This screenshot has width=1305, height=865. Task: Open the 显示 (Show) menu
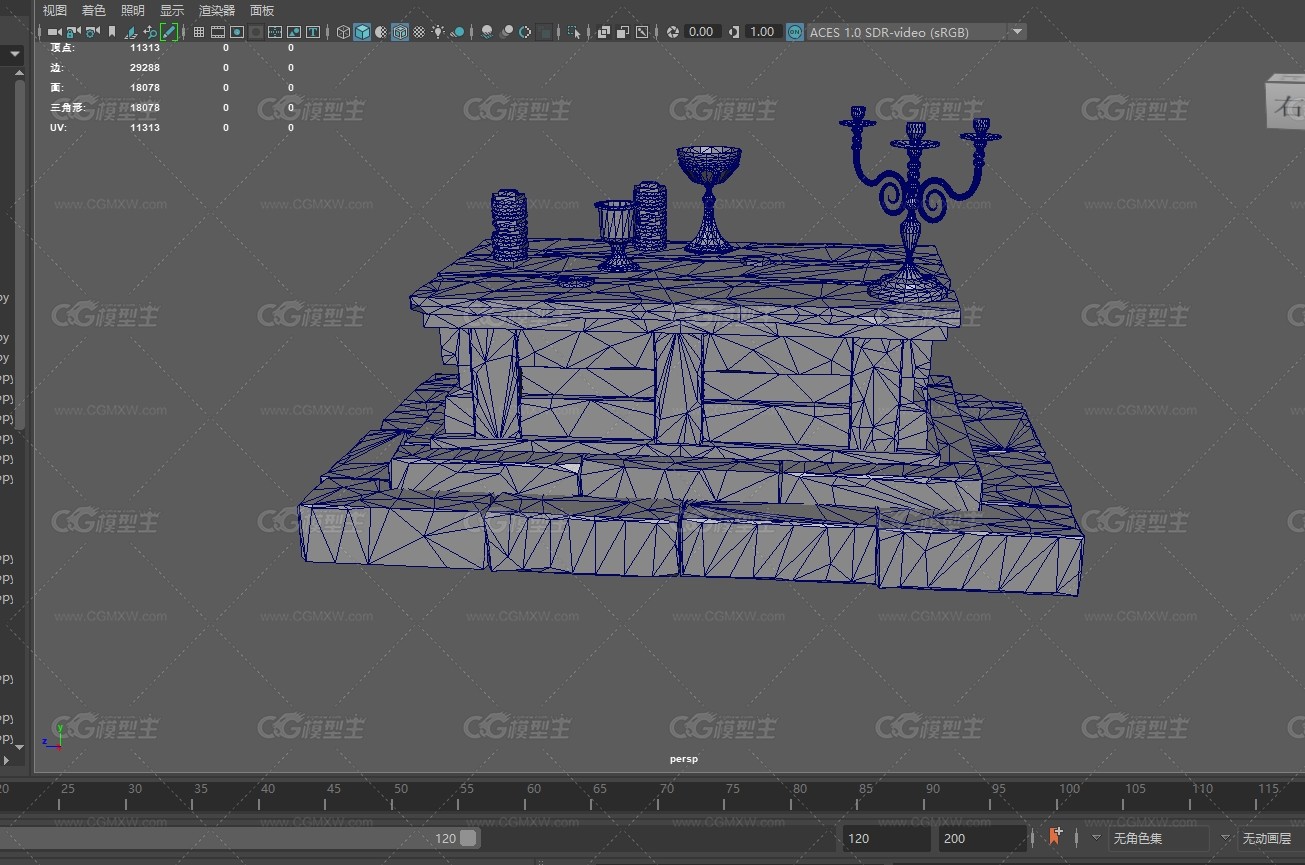[172, 10]
